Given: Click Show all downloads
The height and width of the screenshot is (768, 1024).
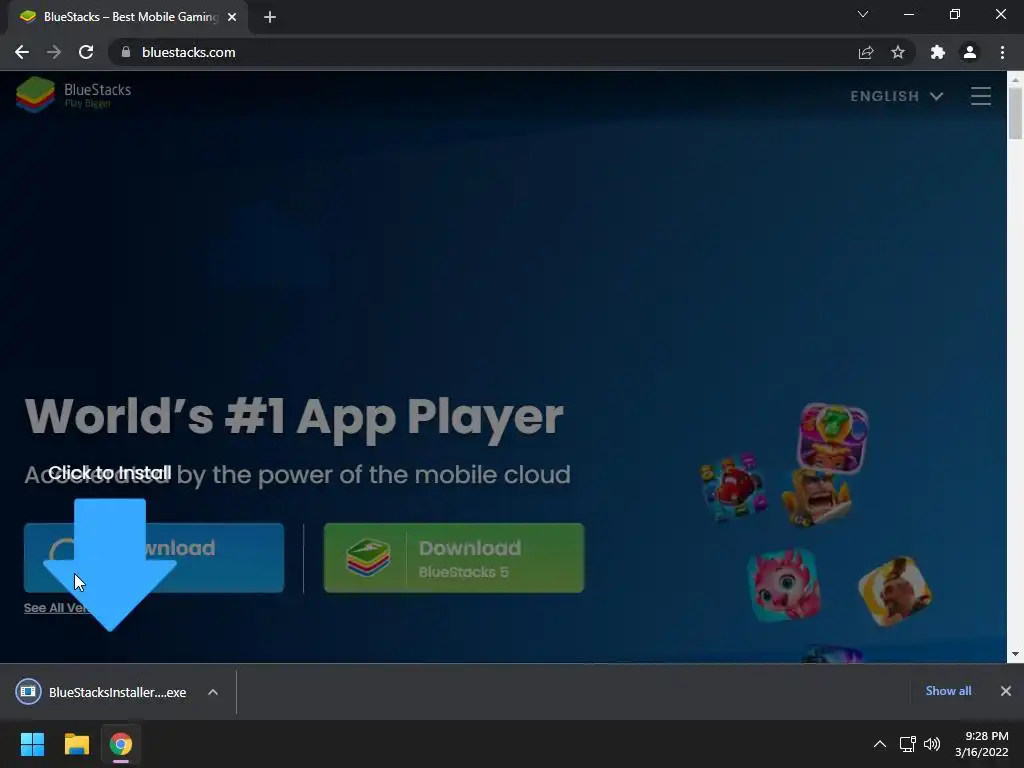Looking at the screenshot, I should (948, 691).
